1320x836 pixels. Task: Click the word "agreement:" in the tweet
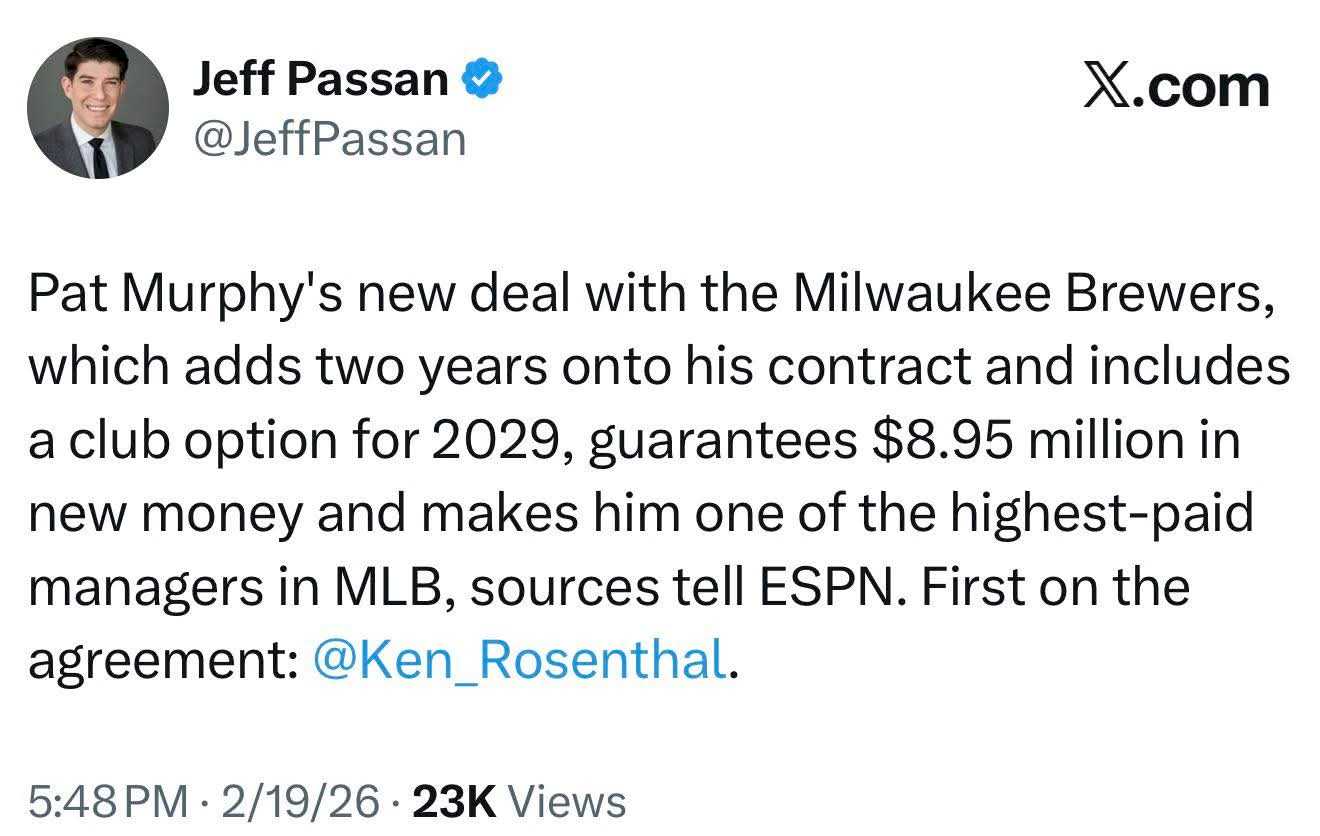click(162, 660)
